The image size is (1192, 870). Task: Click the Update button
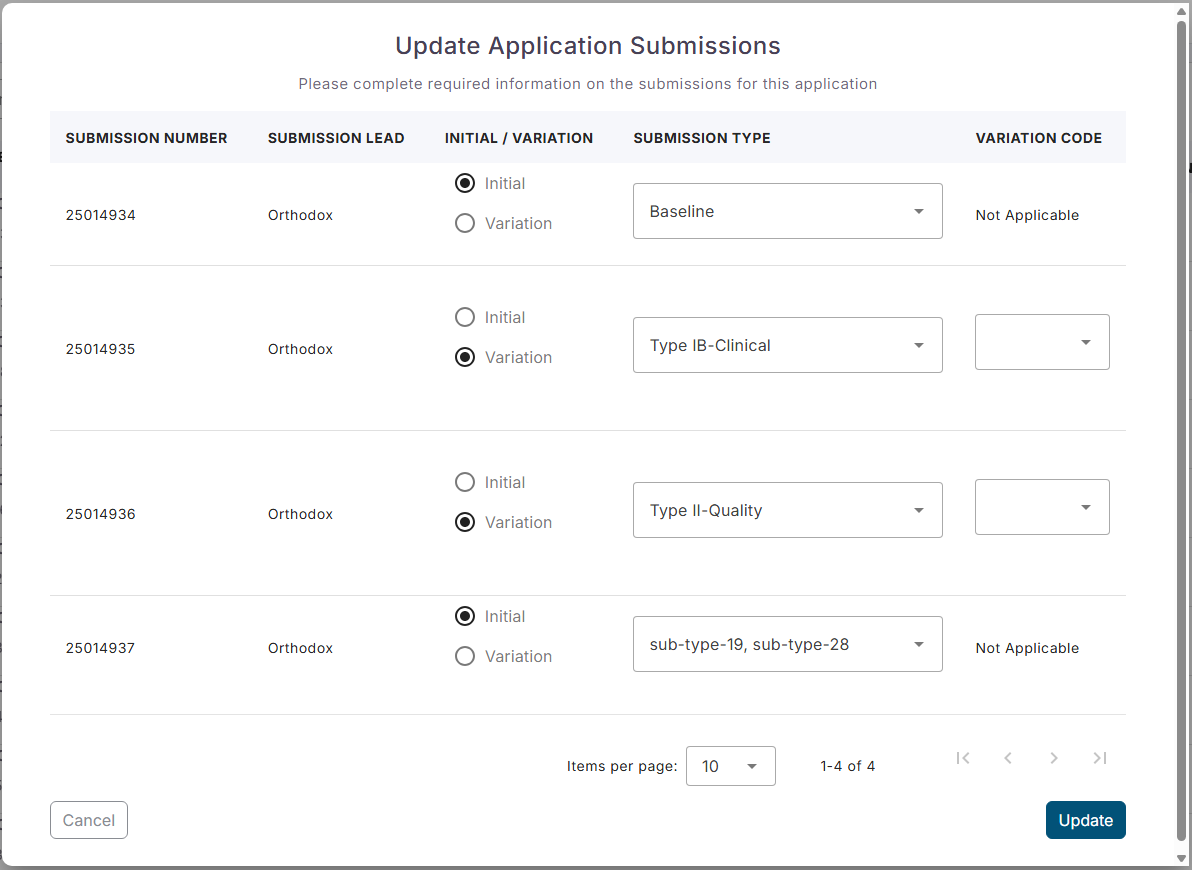click(1085, 820)
